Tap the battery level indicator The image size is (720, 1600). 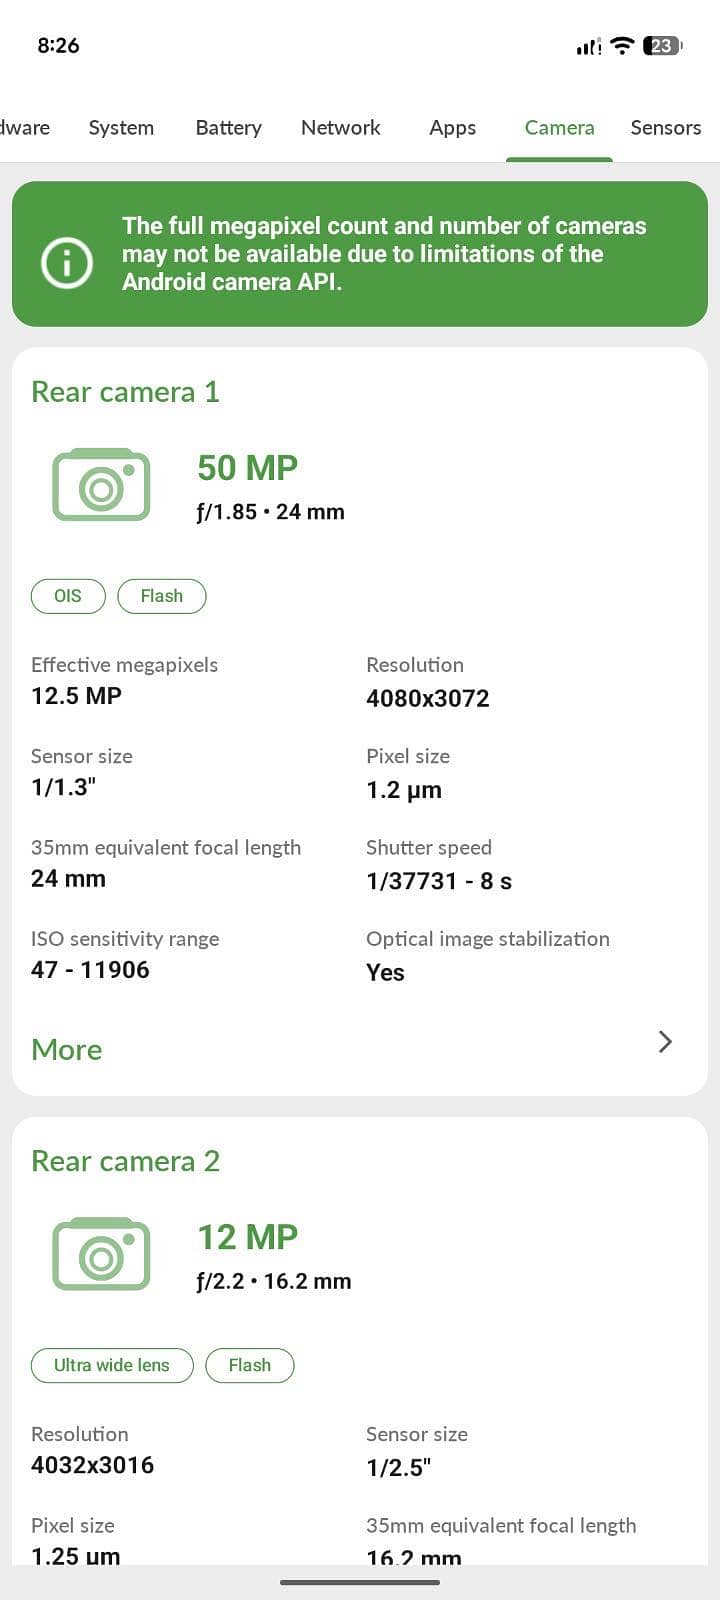point(662,45)
